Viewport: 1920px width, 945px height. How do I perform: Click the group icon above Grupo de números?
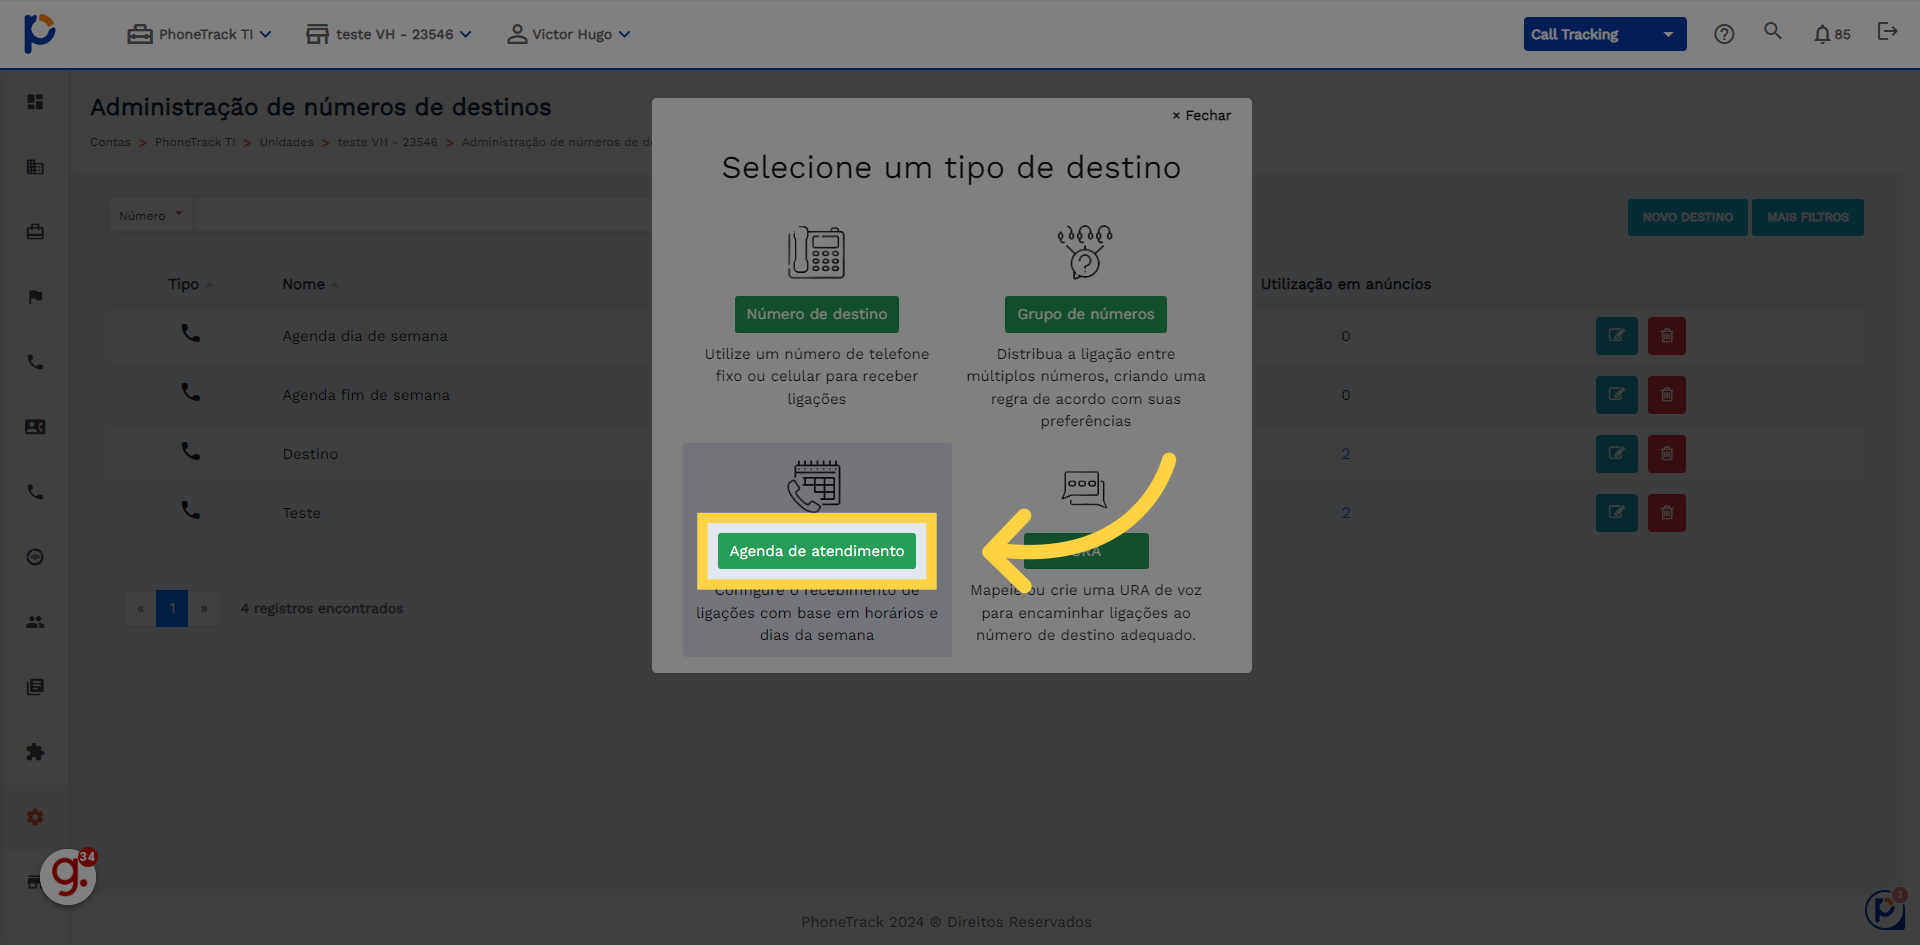pyautogui.click(x=1085, y=252)
